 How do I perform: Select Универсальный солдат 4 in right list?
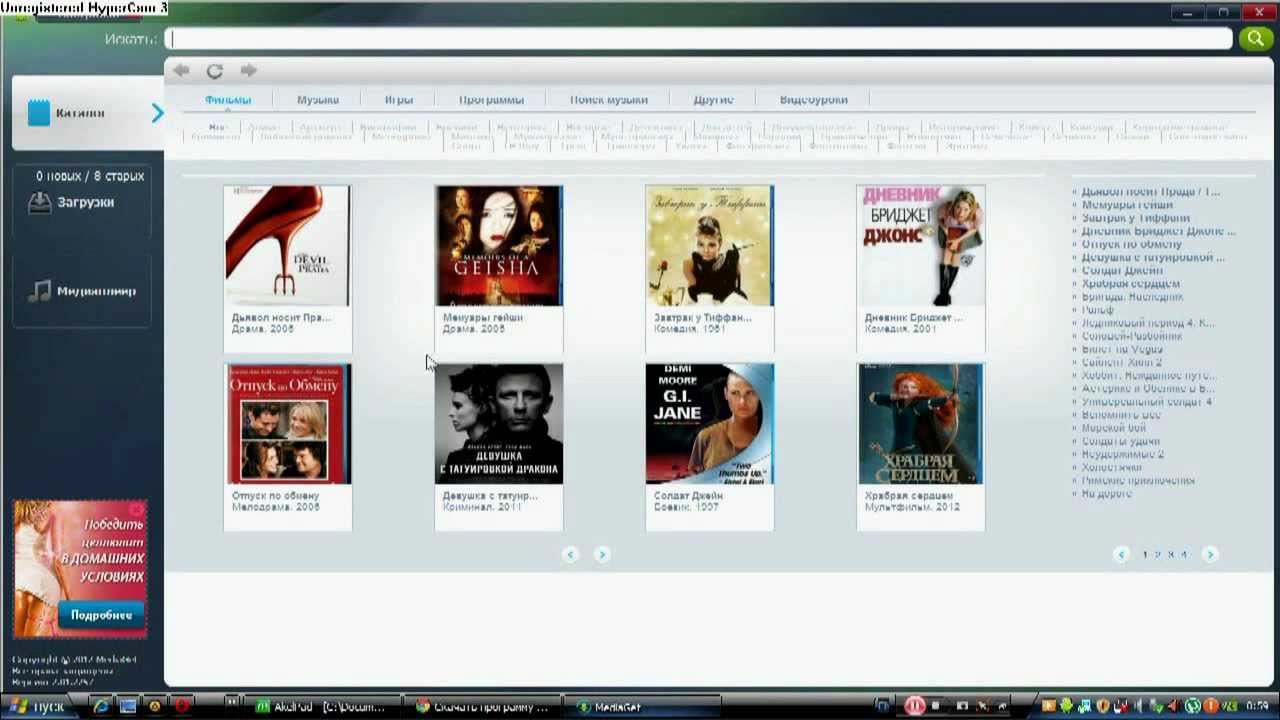click(x=1147, y=401)
